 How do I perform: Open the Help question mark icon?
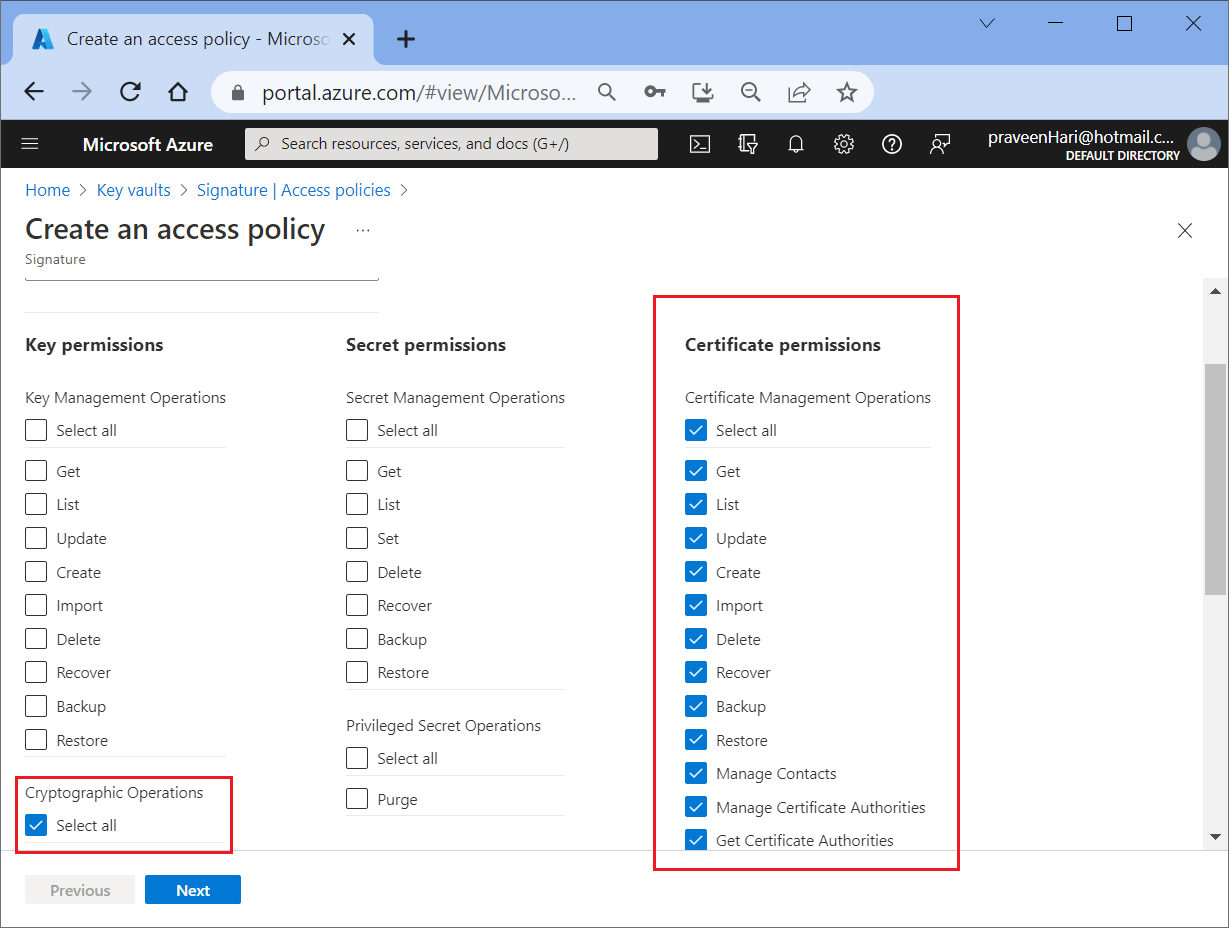pyautogui.click(x=892, y=144)
